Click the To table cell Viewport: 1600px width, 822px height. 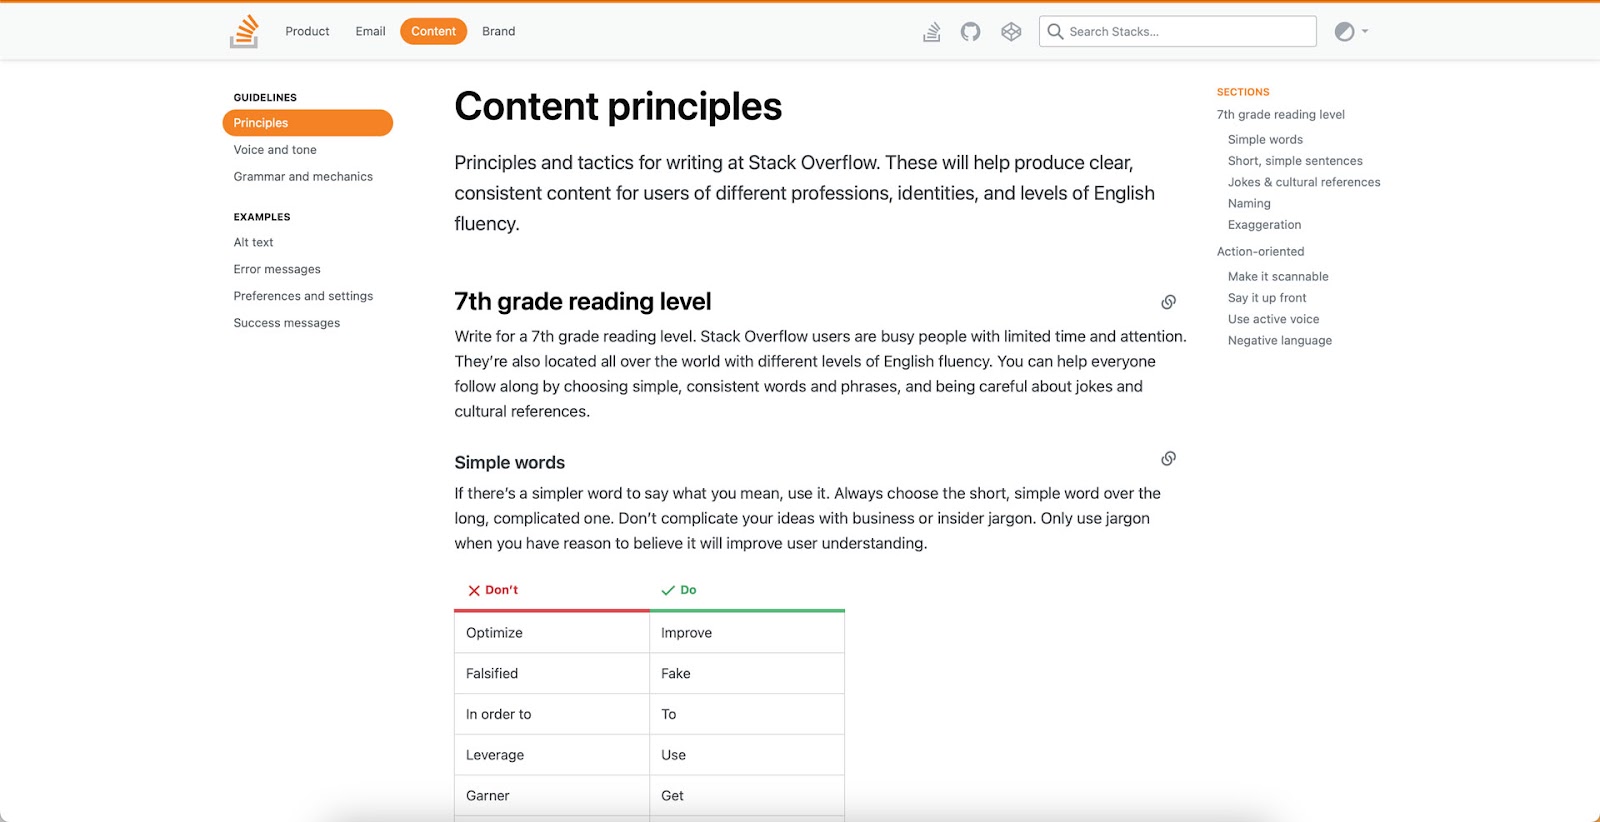747,715
